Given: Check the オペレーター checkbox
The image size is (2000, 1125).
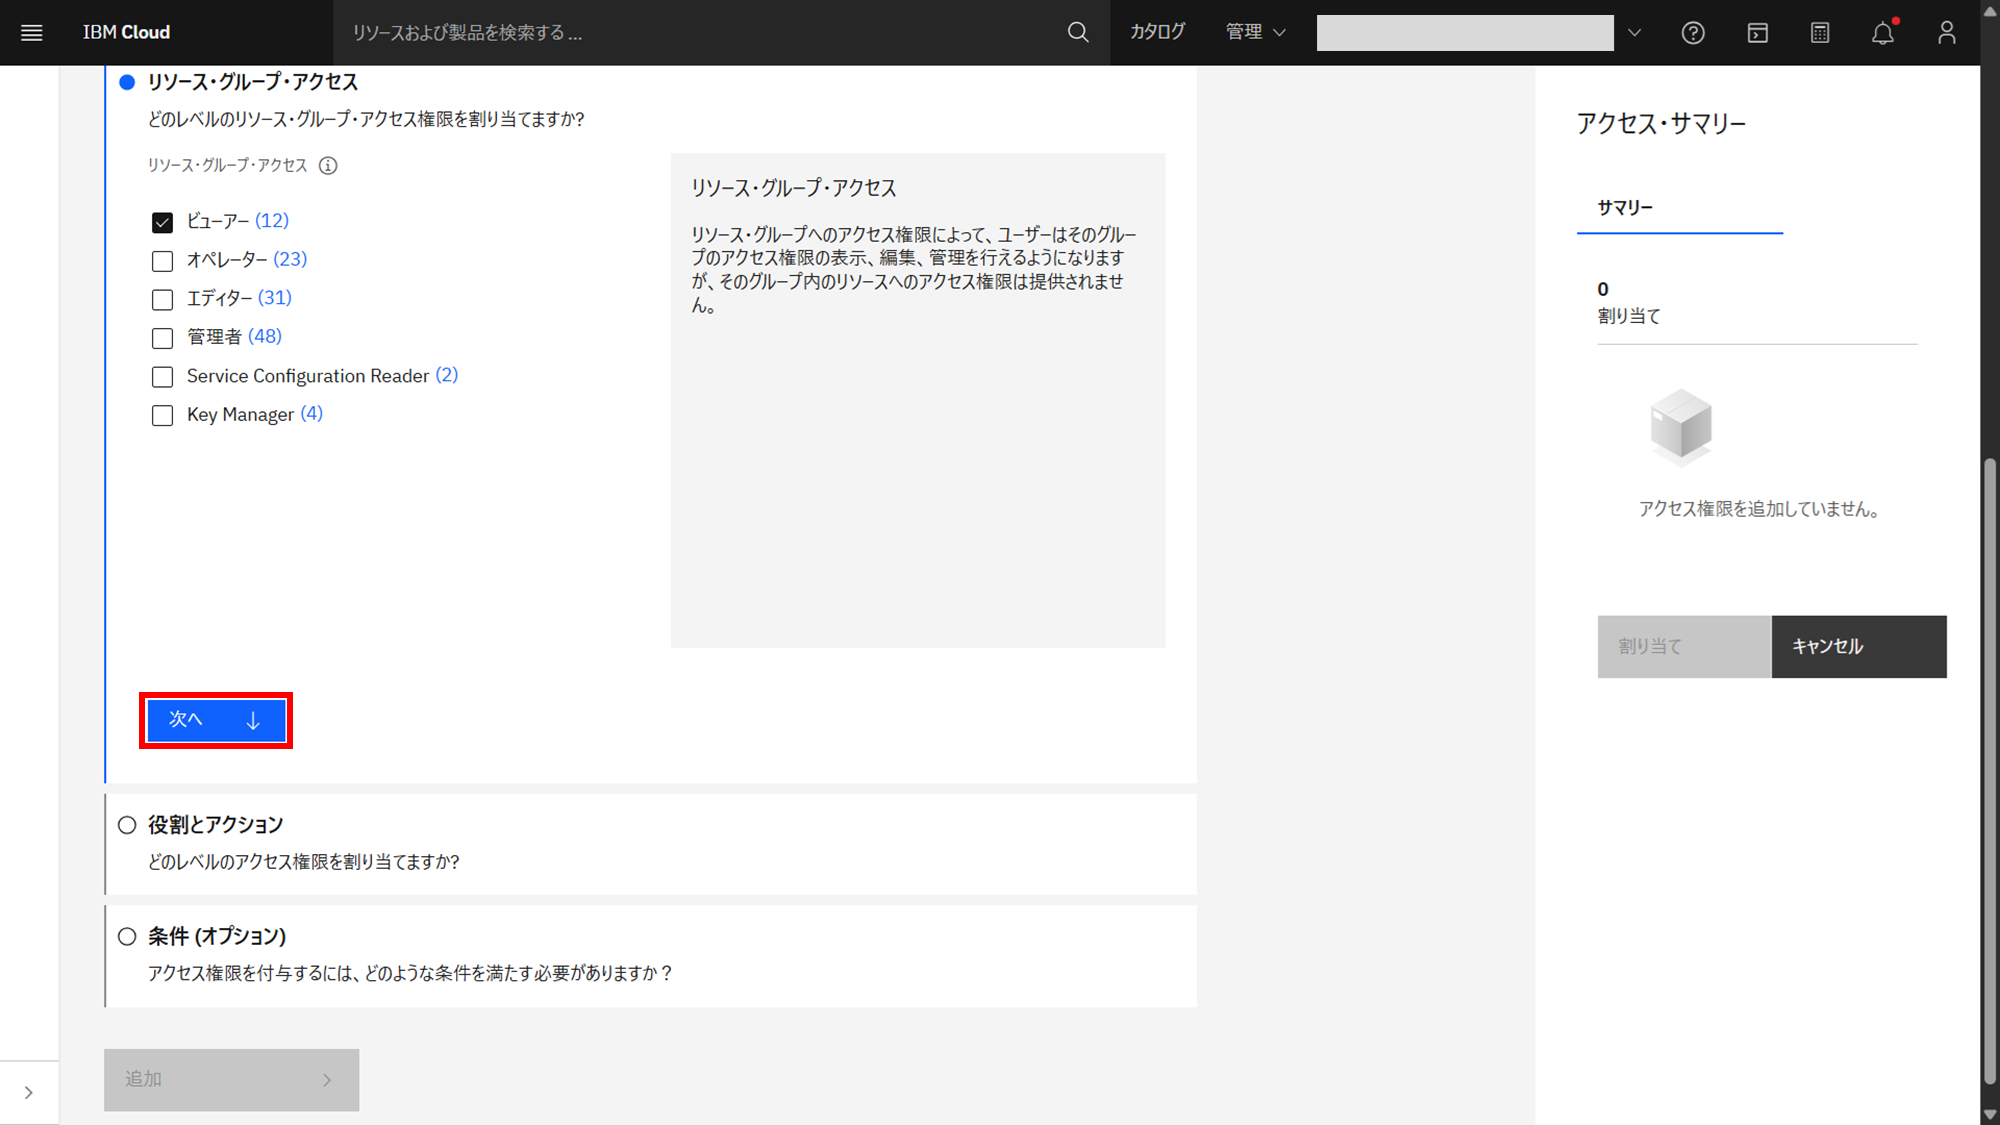Looking at the screenshot, I should (162, 261).
